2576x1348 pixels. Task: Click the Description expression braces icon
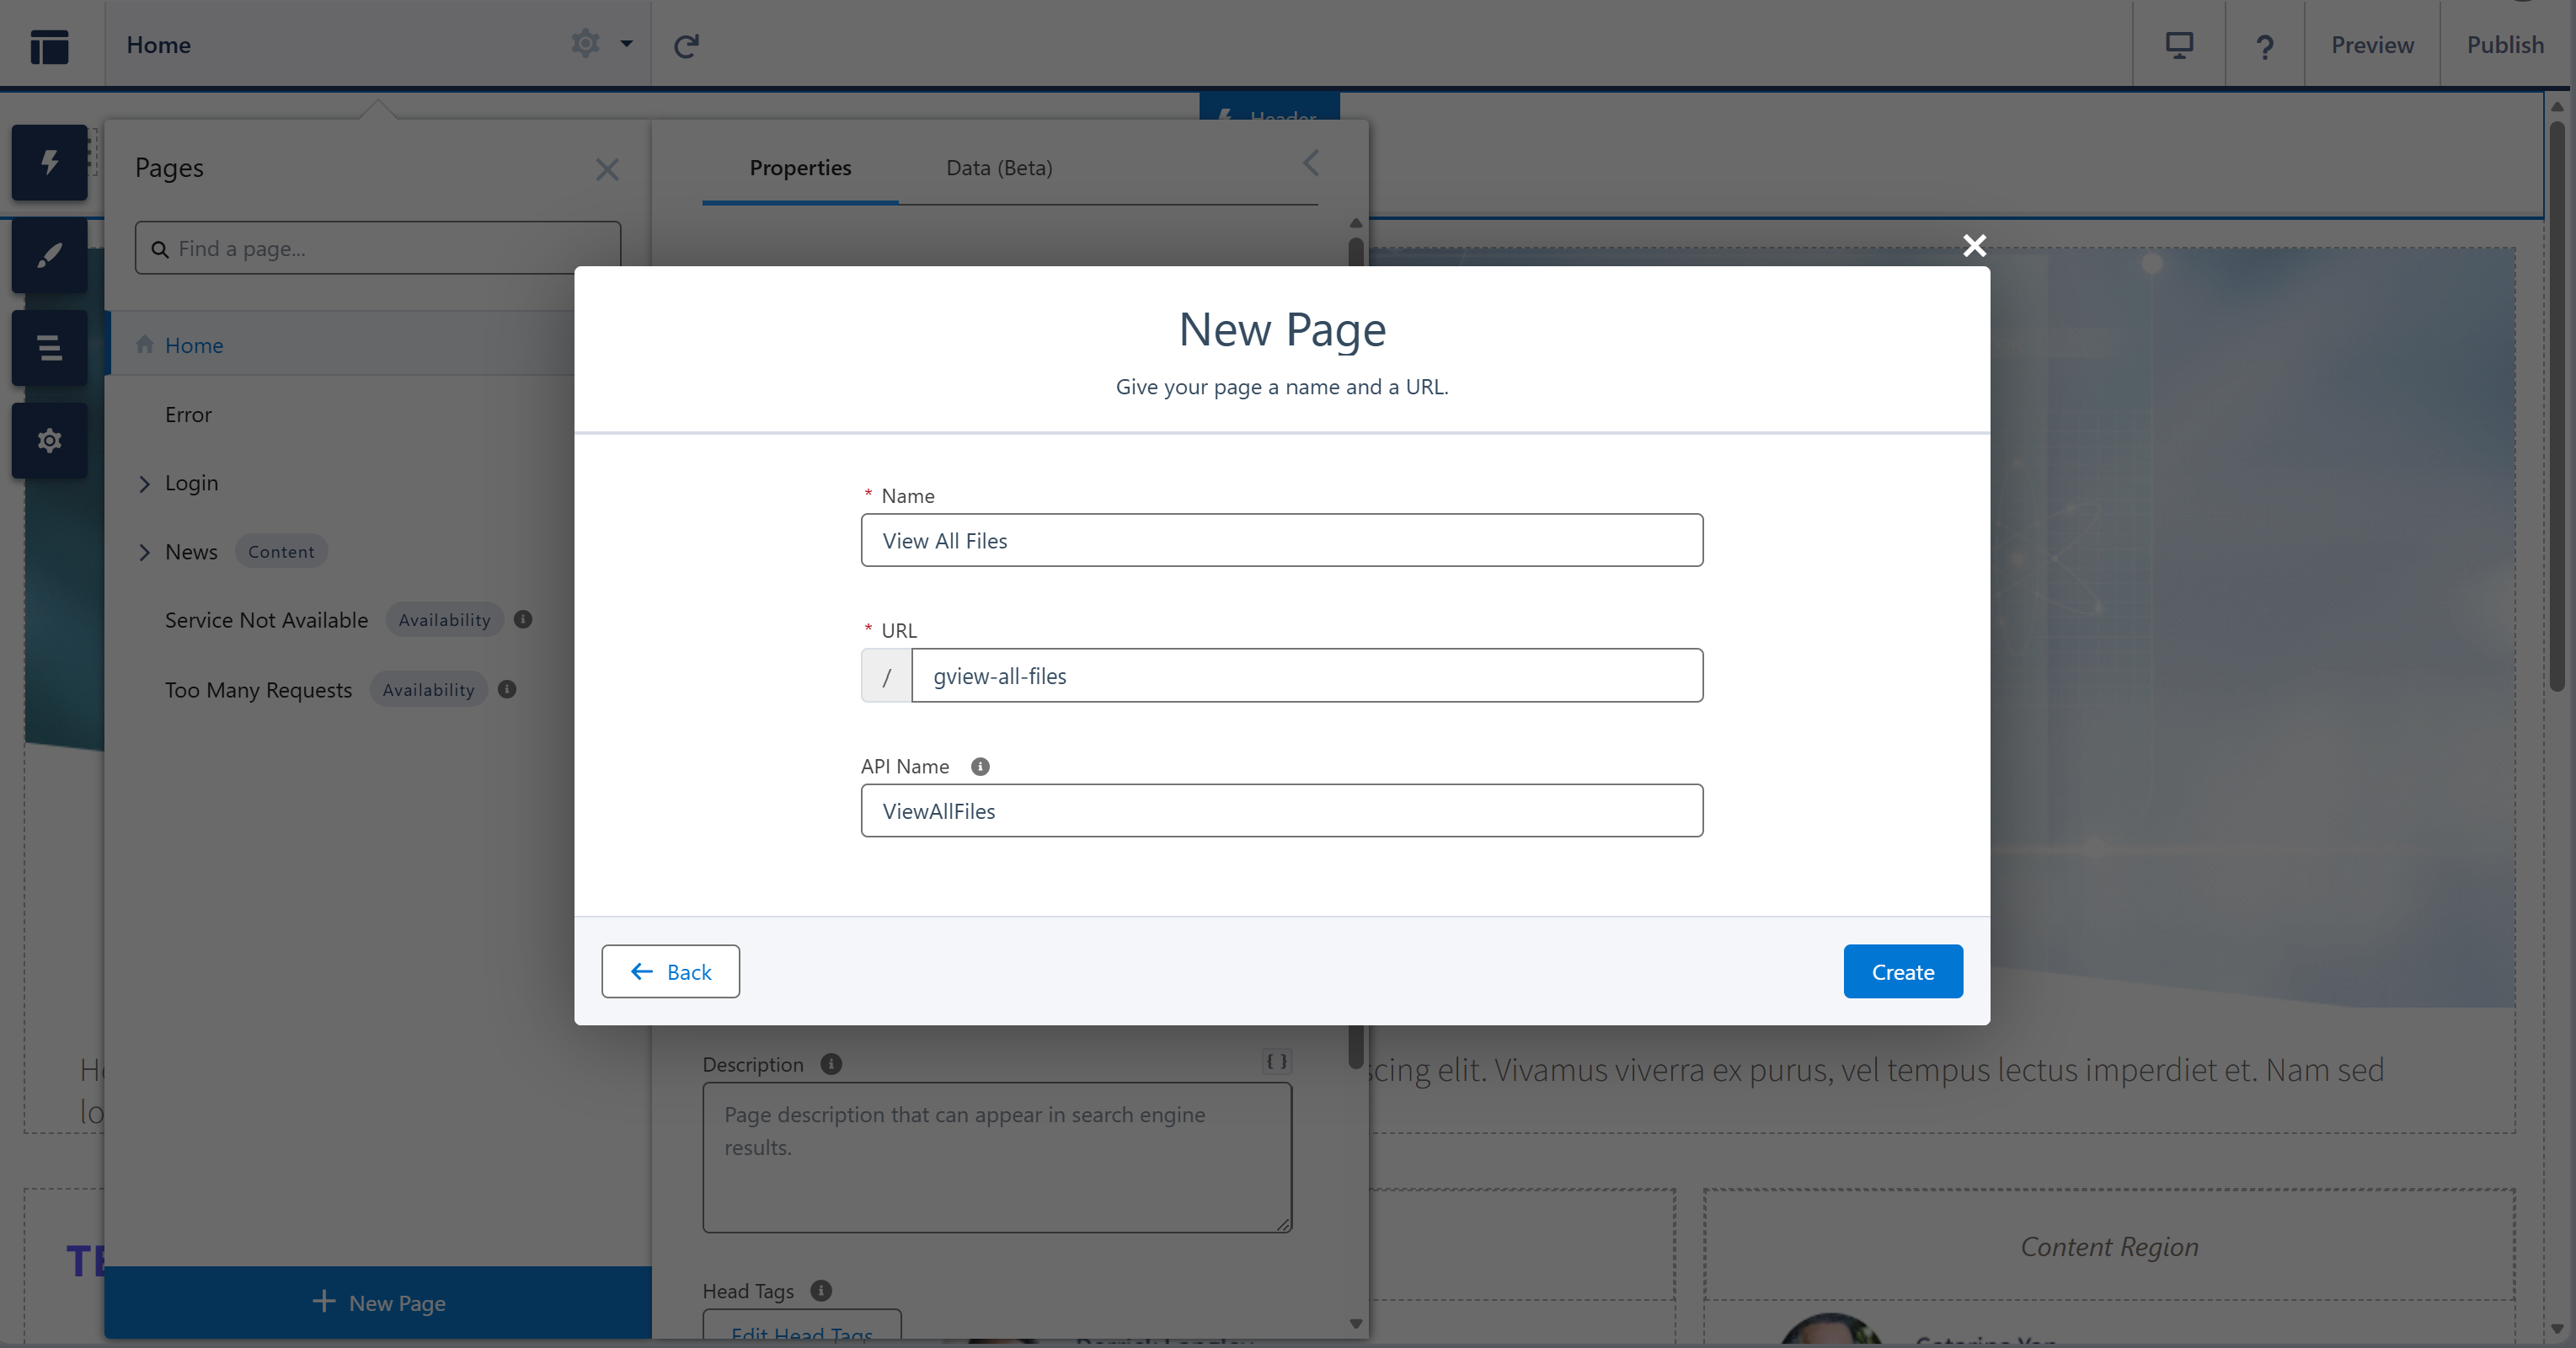pos(1277,1061)
